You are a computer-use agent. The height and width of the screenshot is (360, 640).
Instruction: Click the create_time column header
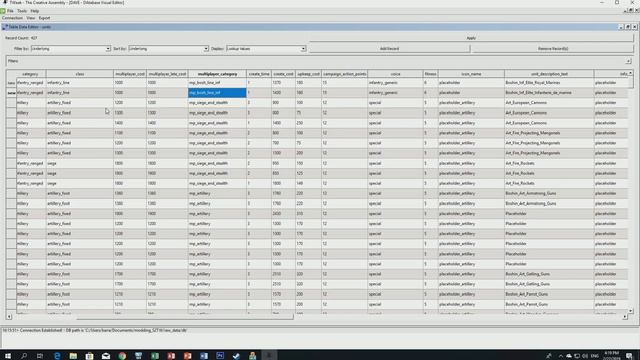(259, 74)
